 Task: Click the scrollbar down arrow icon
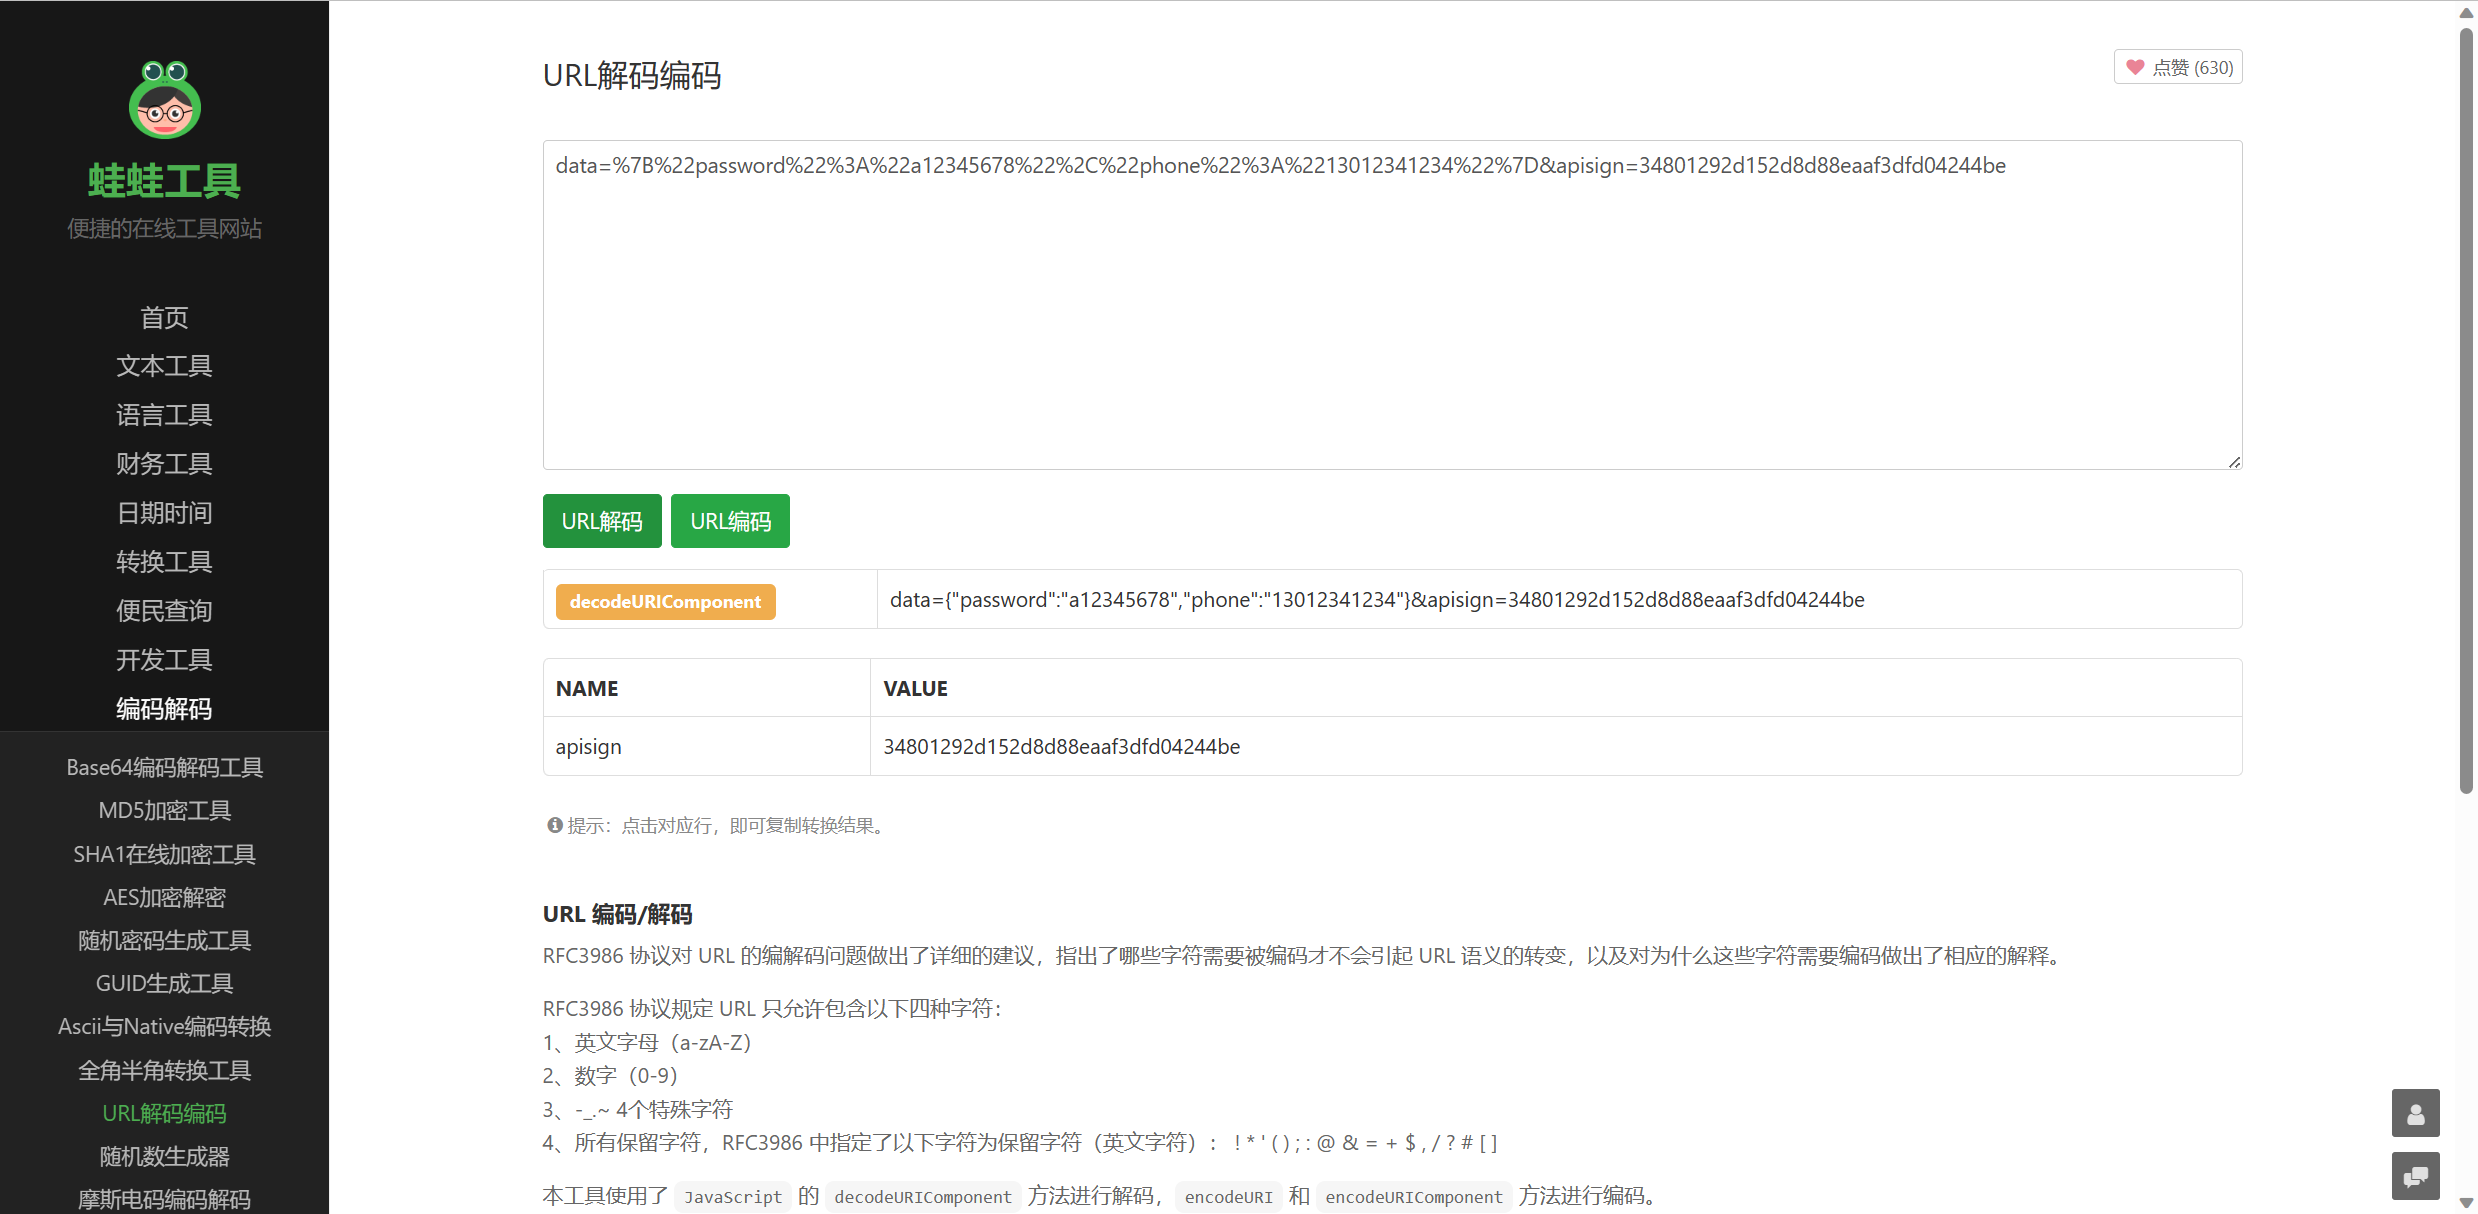(2465, 1201)
